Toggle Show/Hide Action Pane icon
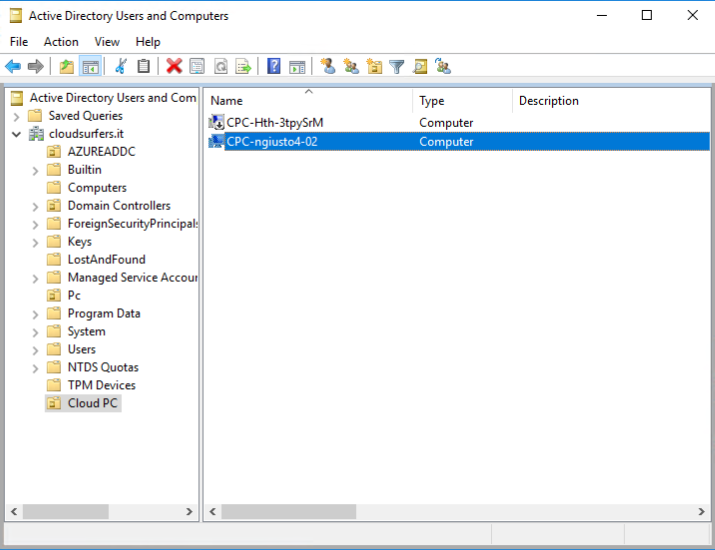Viewport: 715px width, 550px height. click(x=297, y=67)
